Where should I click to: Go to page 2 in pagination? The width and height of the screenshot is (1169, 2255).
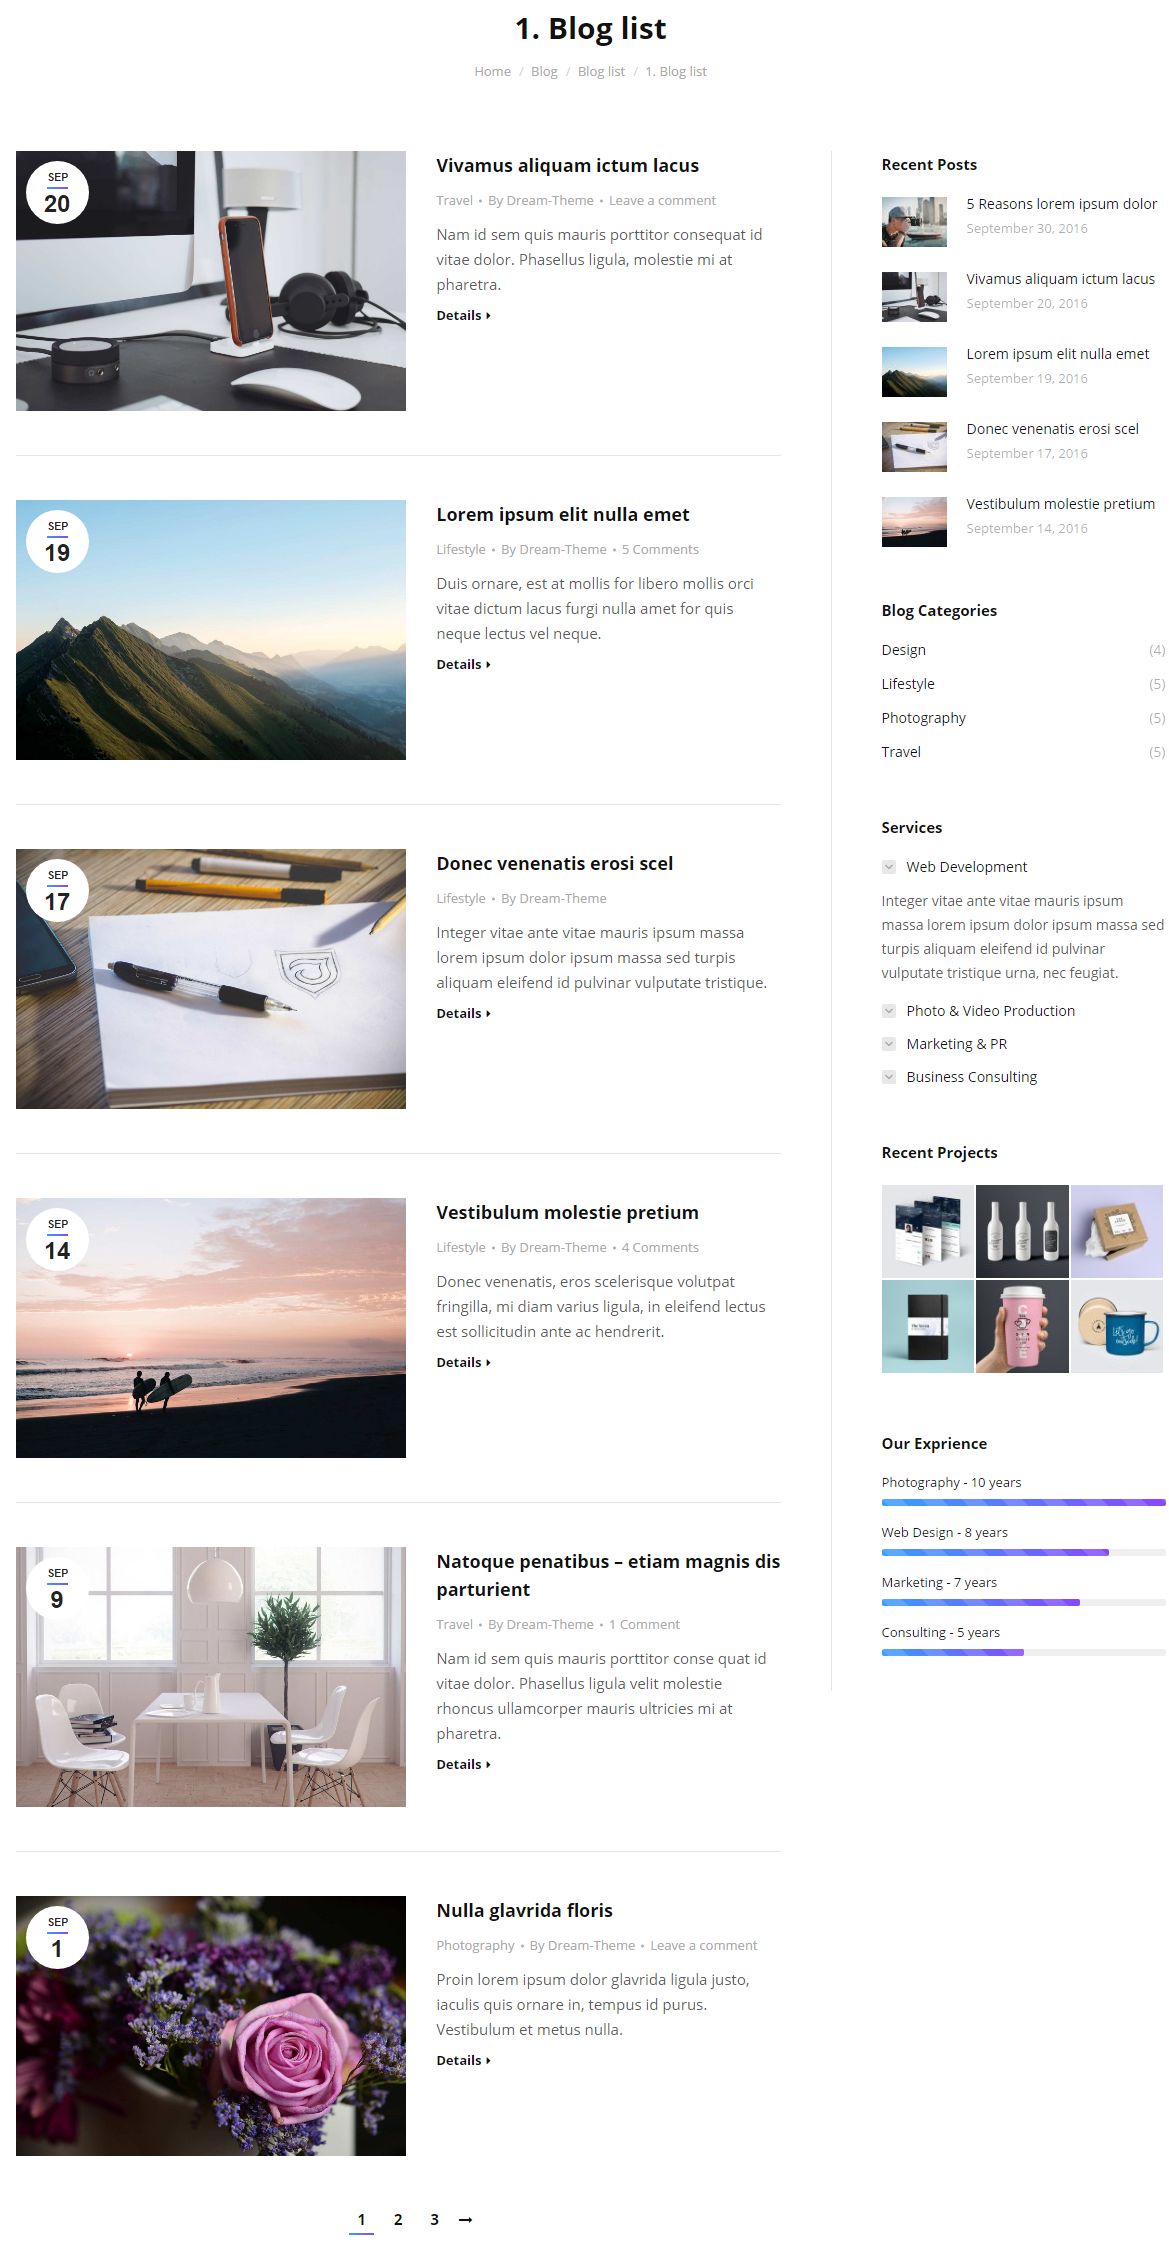click(398, 2219)
